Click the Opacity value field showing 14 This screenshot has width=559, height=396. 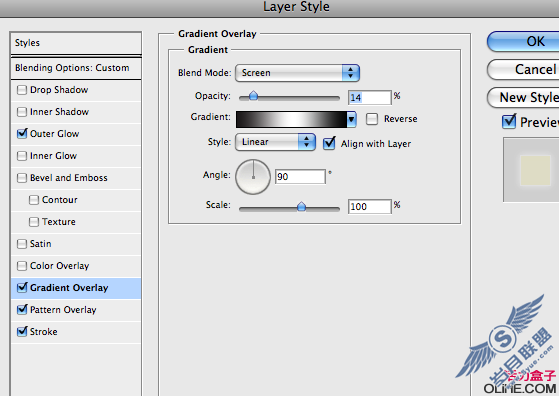(x=370, y=98)
